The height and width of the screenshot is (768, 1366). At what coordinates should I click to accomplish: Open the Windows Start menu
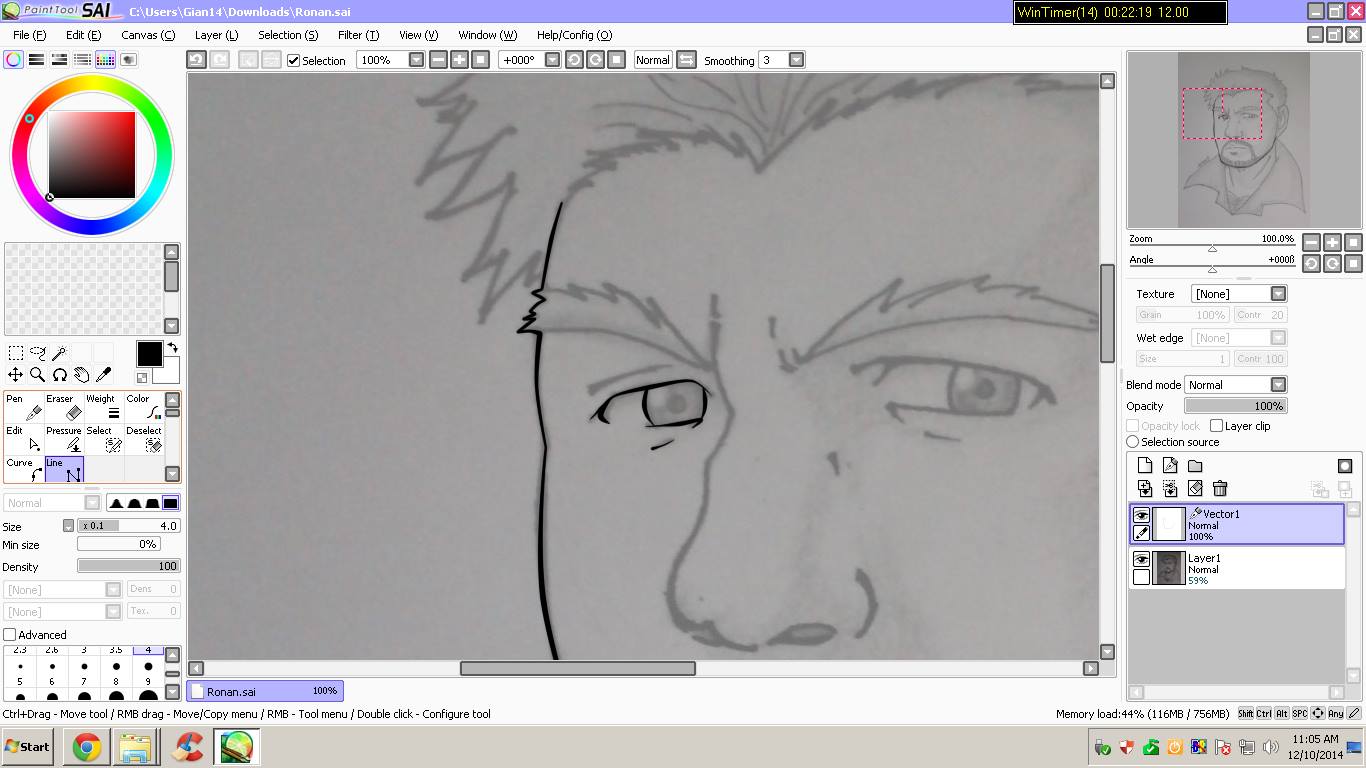click(27, 746)
